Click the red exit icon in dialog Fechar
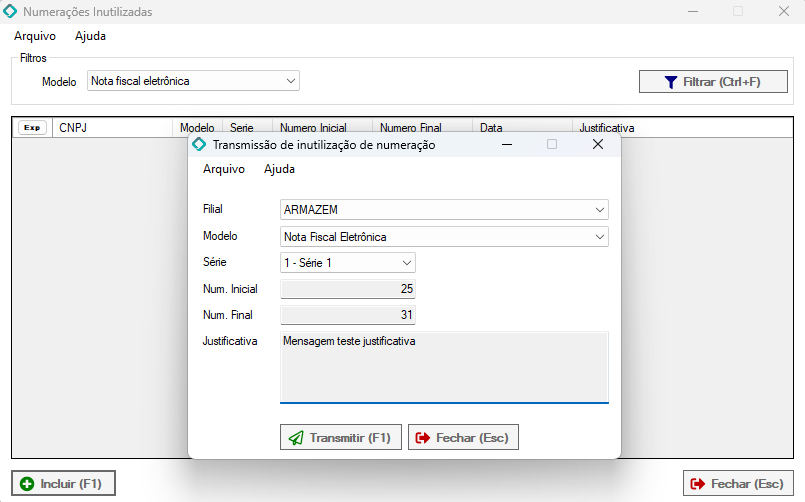The width and height of the screenshot is (805, 502). tap(423, 438)
